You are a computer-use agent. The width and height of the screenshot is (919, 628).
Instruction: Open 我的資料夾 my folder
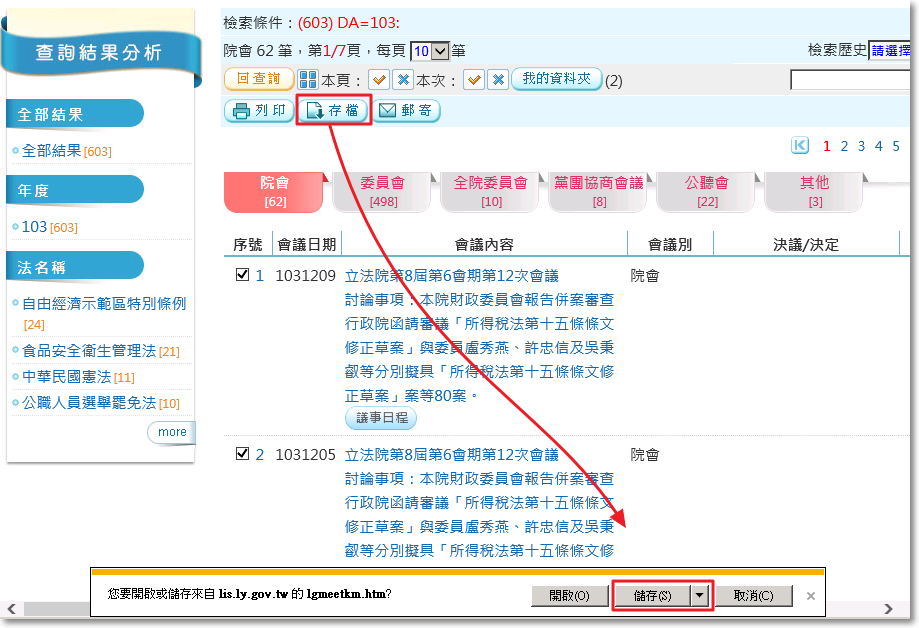pyautogui.click(x=556, y=80)
